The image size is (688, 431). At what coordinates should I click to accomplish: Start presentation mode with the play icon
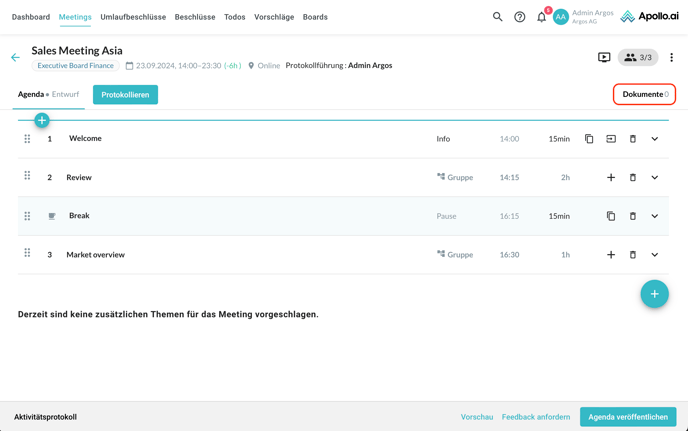604,58
